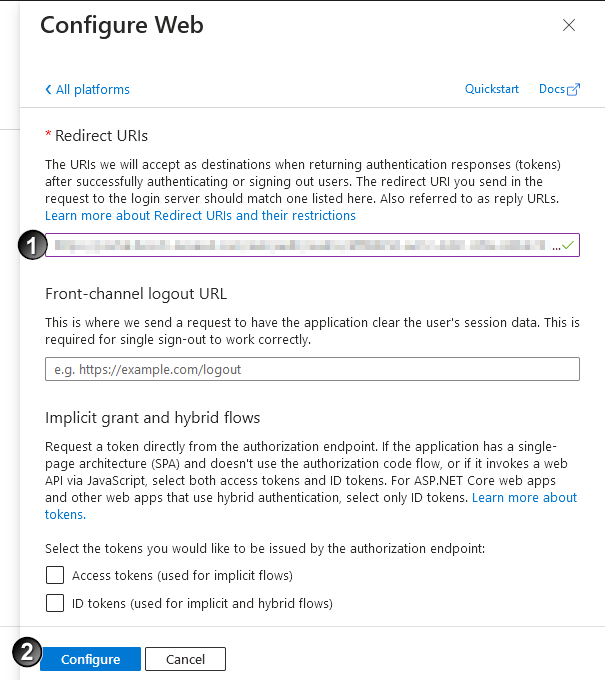Image resolution: width=605 pixels, height=680 pixels.
Task: Click the numbered step 1 marker
Action: pos(32,246)
